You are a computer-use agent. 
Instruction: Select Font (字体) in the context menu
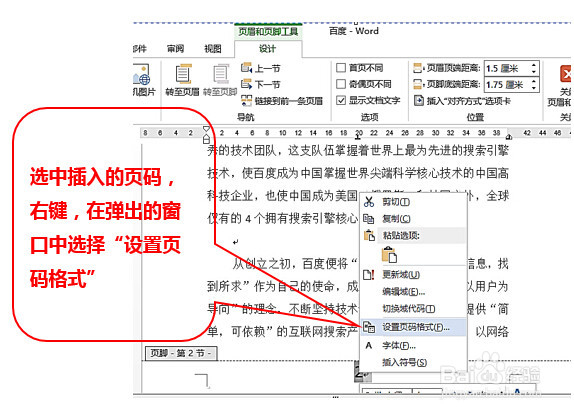coord(413,345)
